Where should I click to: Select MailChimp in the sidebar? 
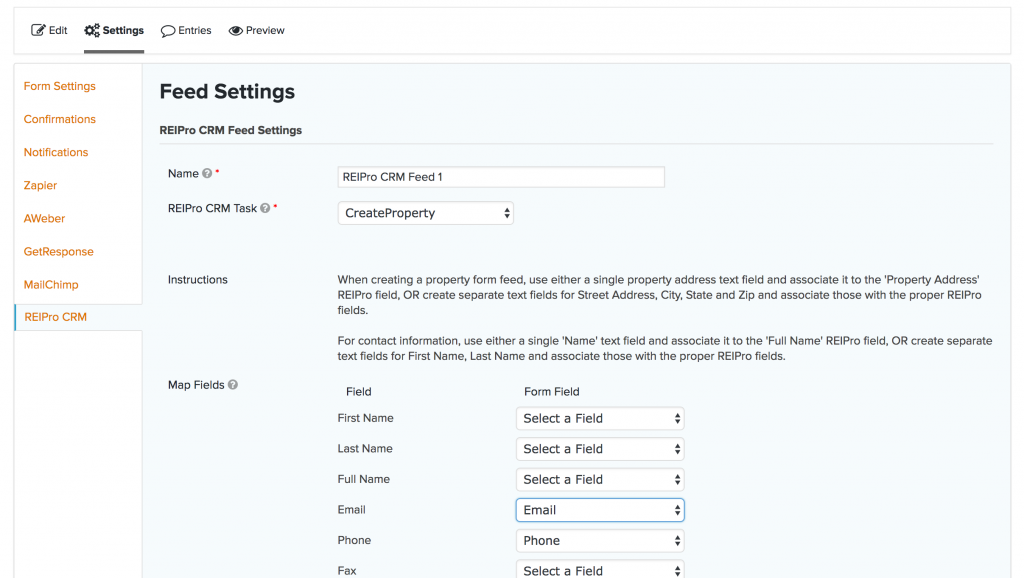[x=51, y=285]
